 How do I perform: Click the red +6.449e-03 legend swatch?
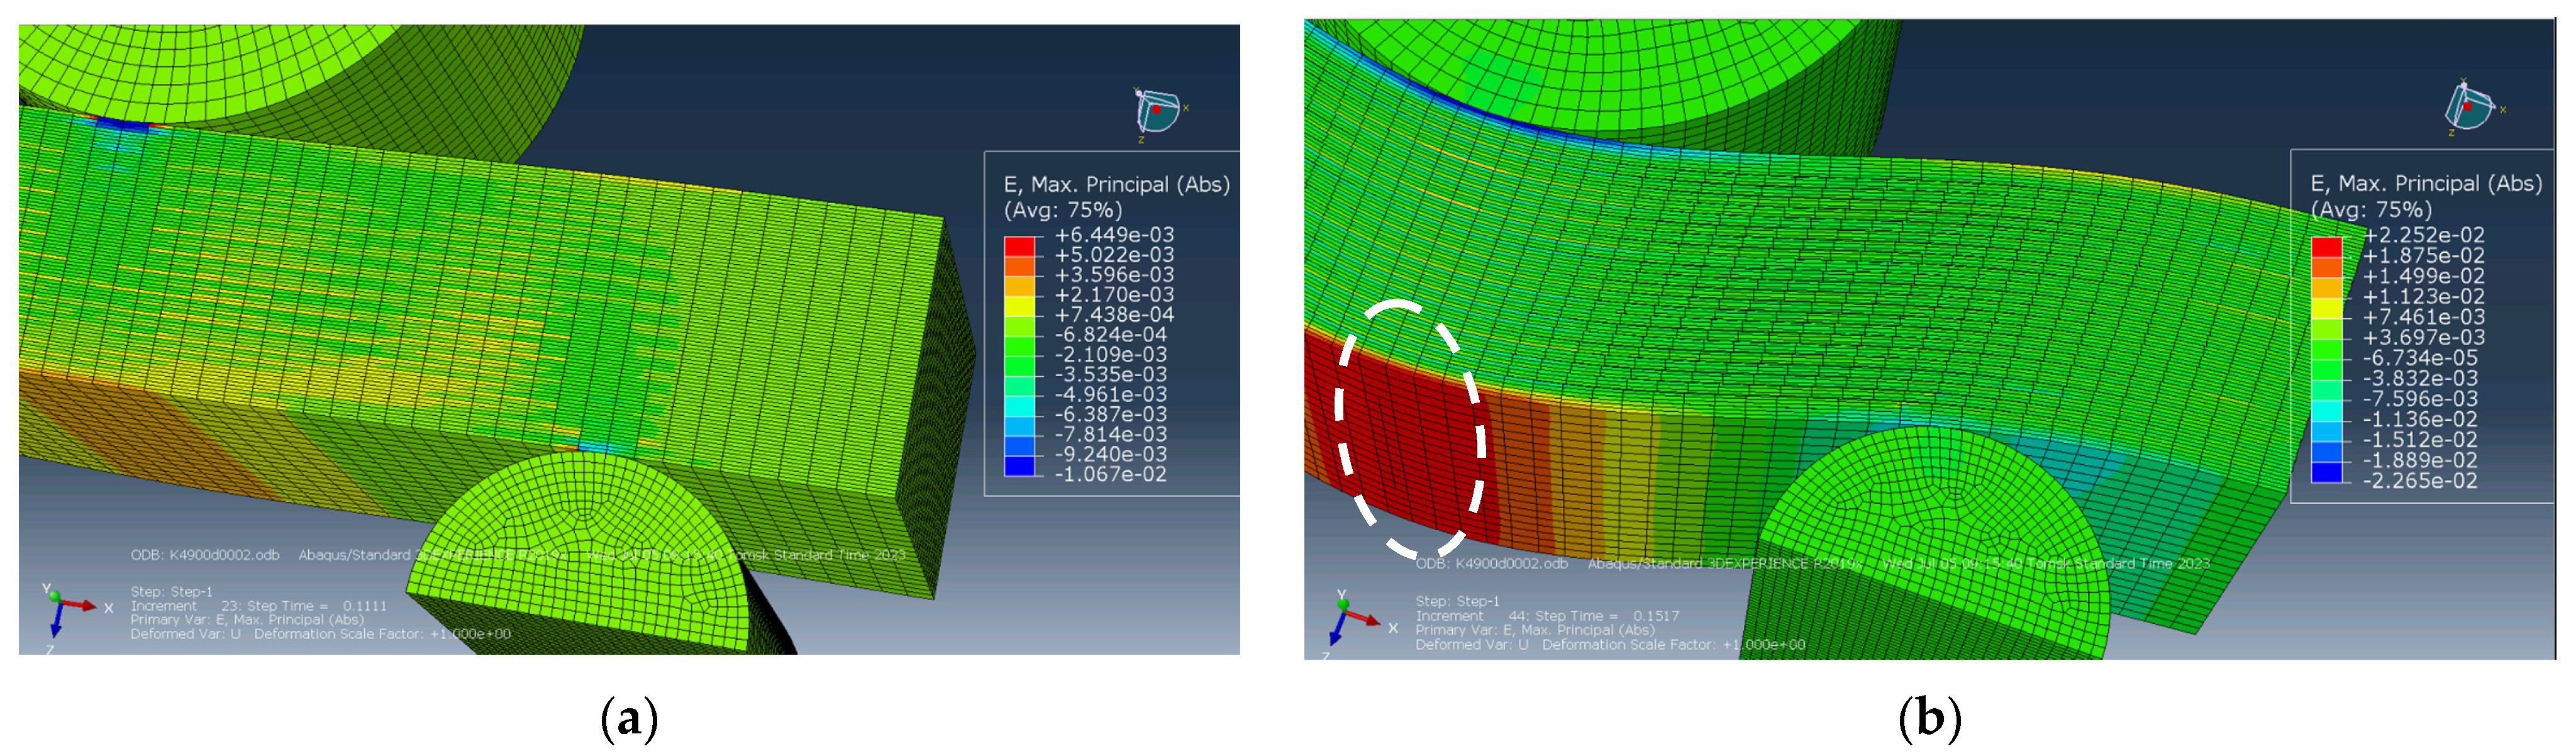pos(1019,247)
